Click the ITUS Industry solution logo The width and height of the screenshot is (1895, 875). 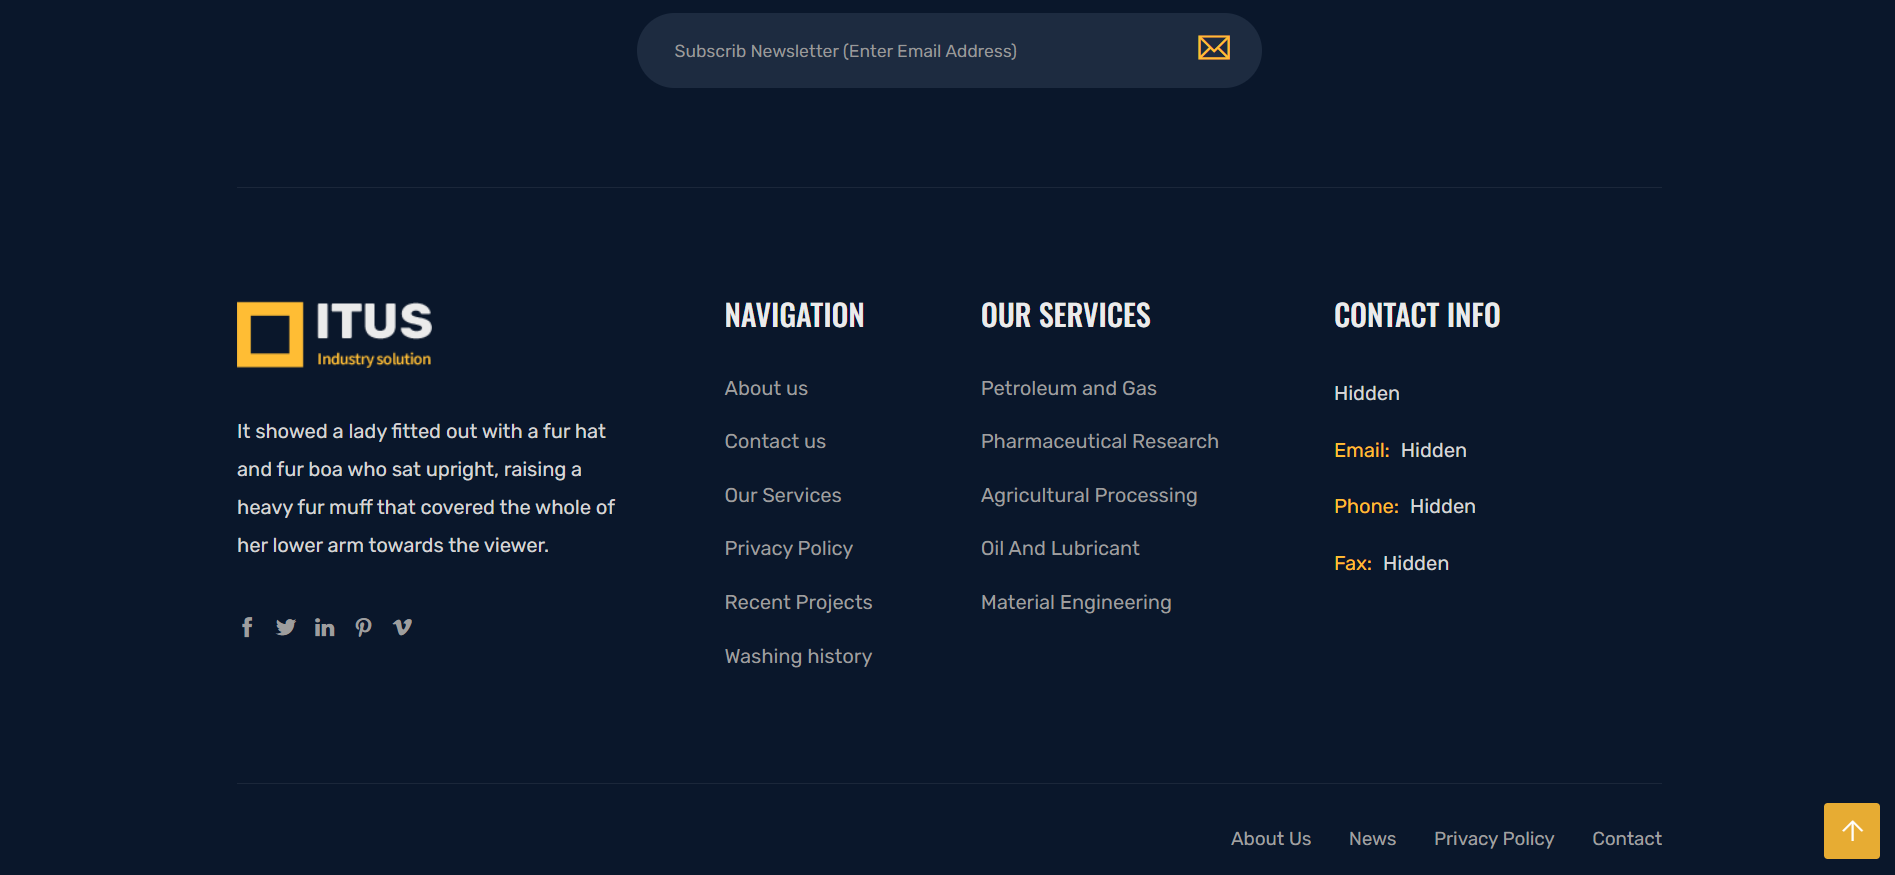point(335,334)
